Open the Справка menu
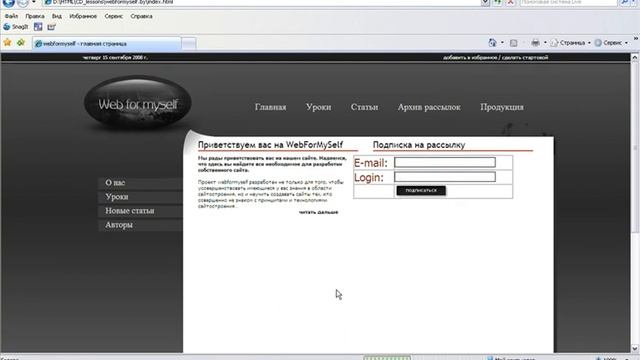Viewport: 640px width, 360px height. click(x=141, y=16)
